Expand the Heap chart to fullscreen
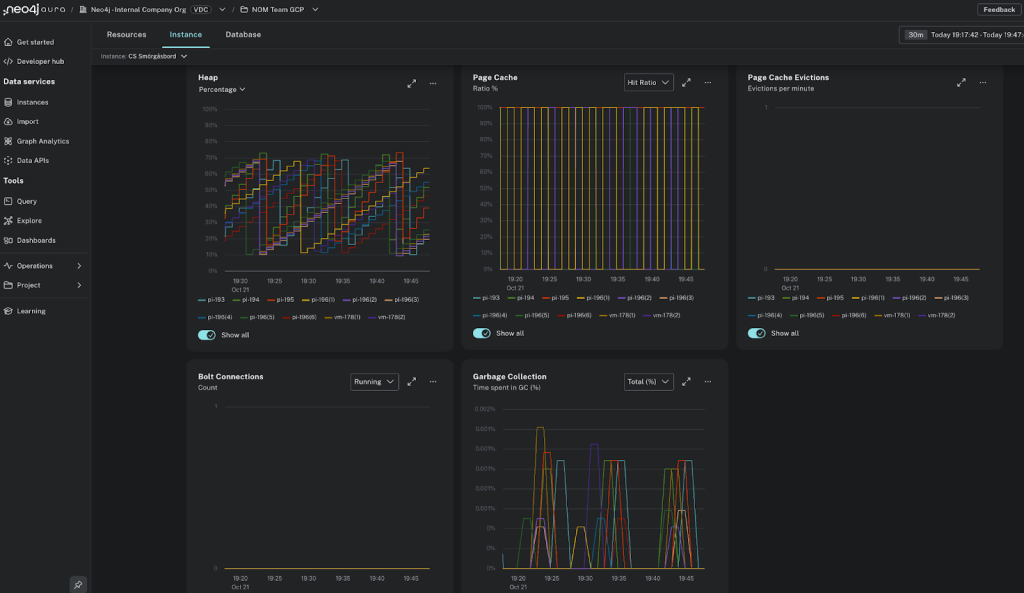The height and width of the screenshot is (593, 1024). click(x=411, y=84)
